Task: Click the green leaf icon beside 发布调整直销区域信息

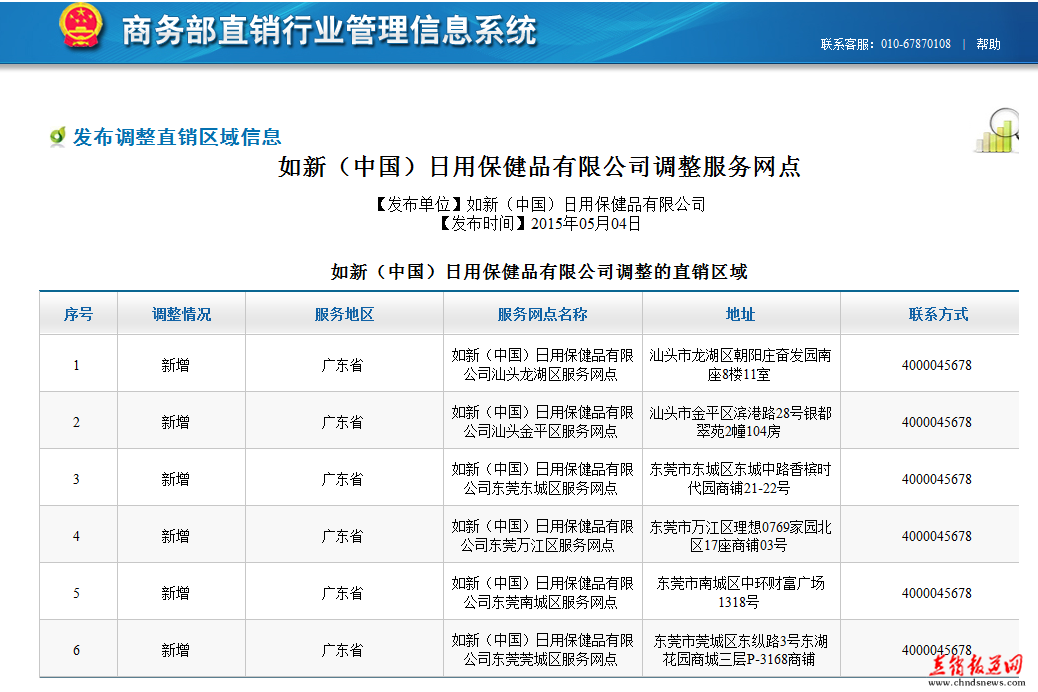Action: click(58, 137)
